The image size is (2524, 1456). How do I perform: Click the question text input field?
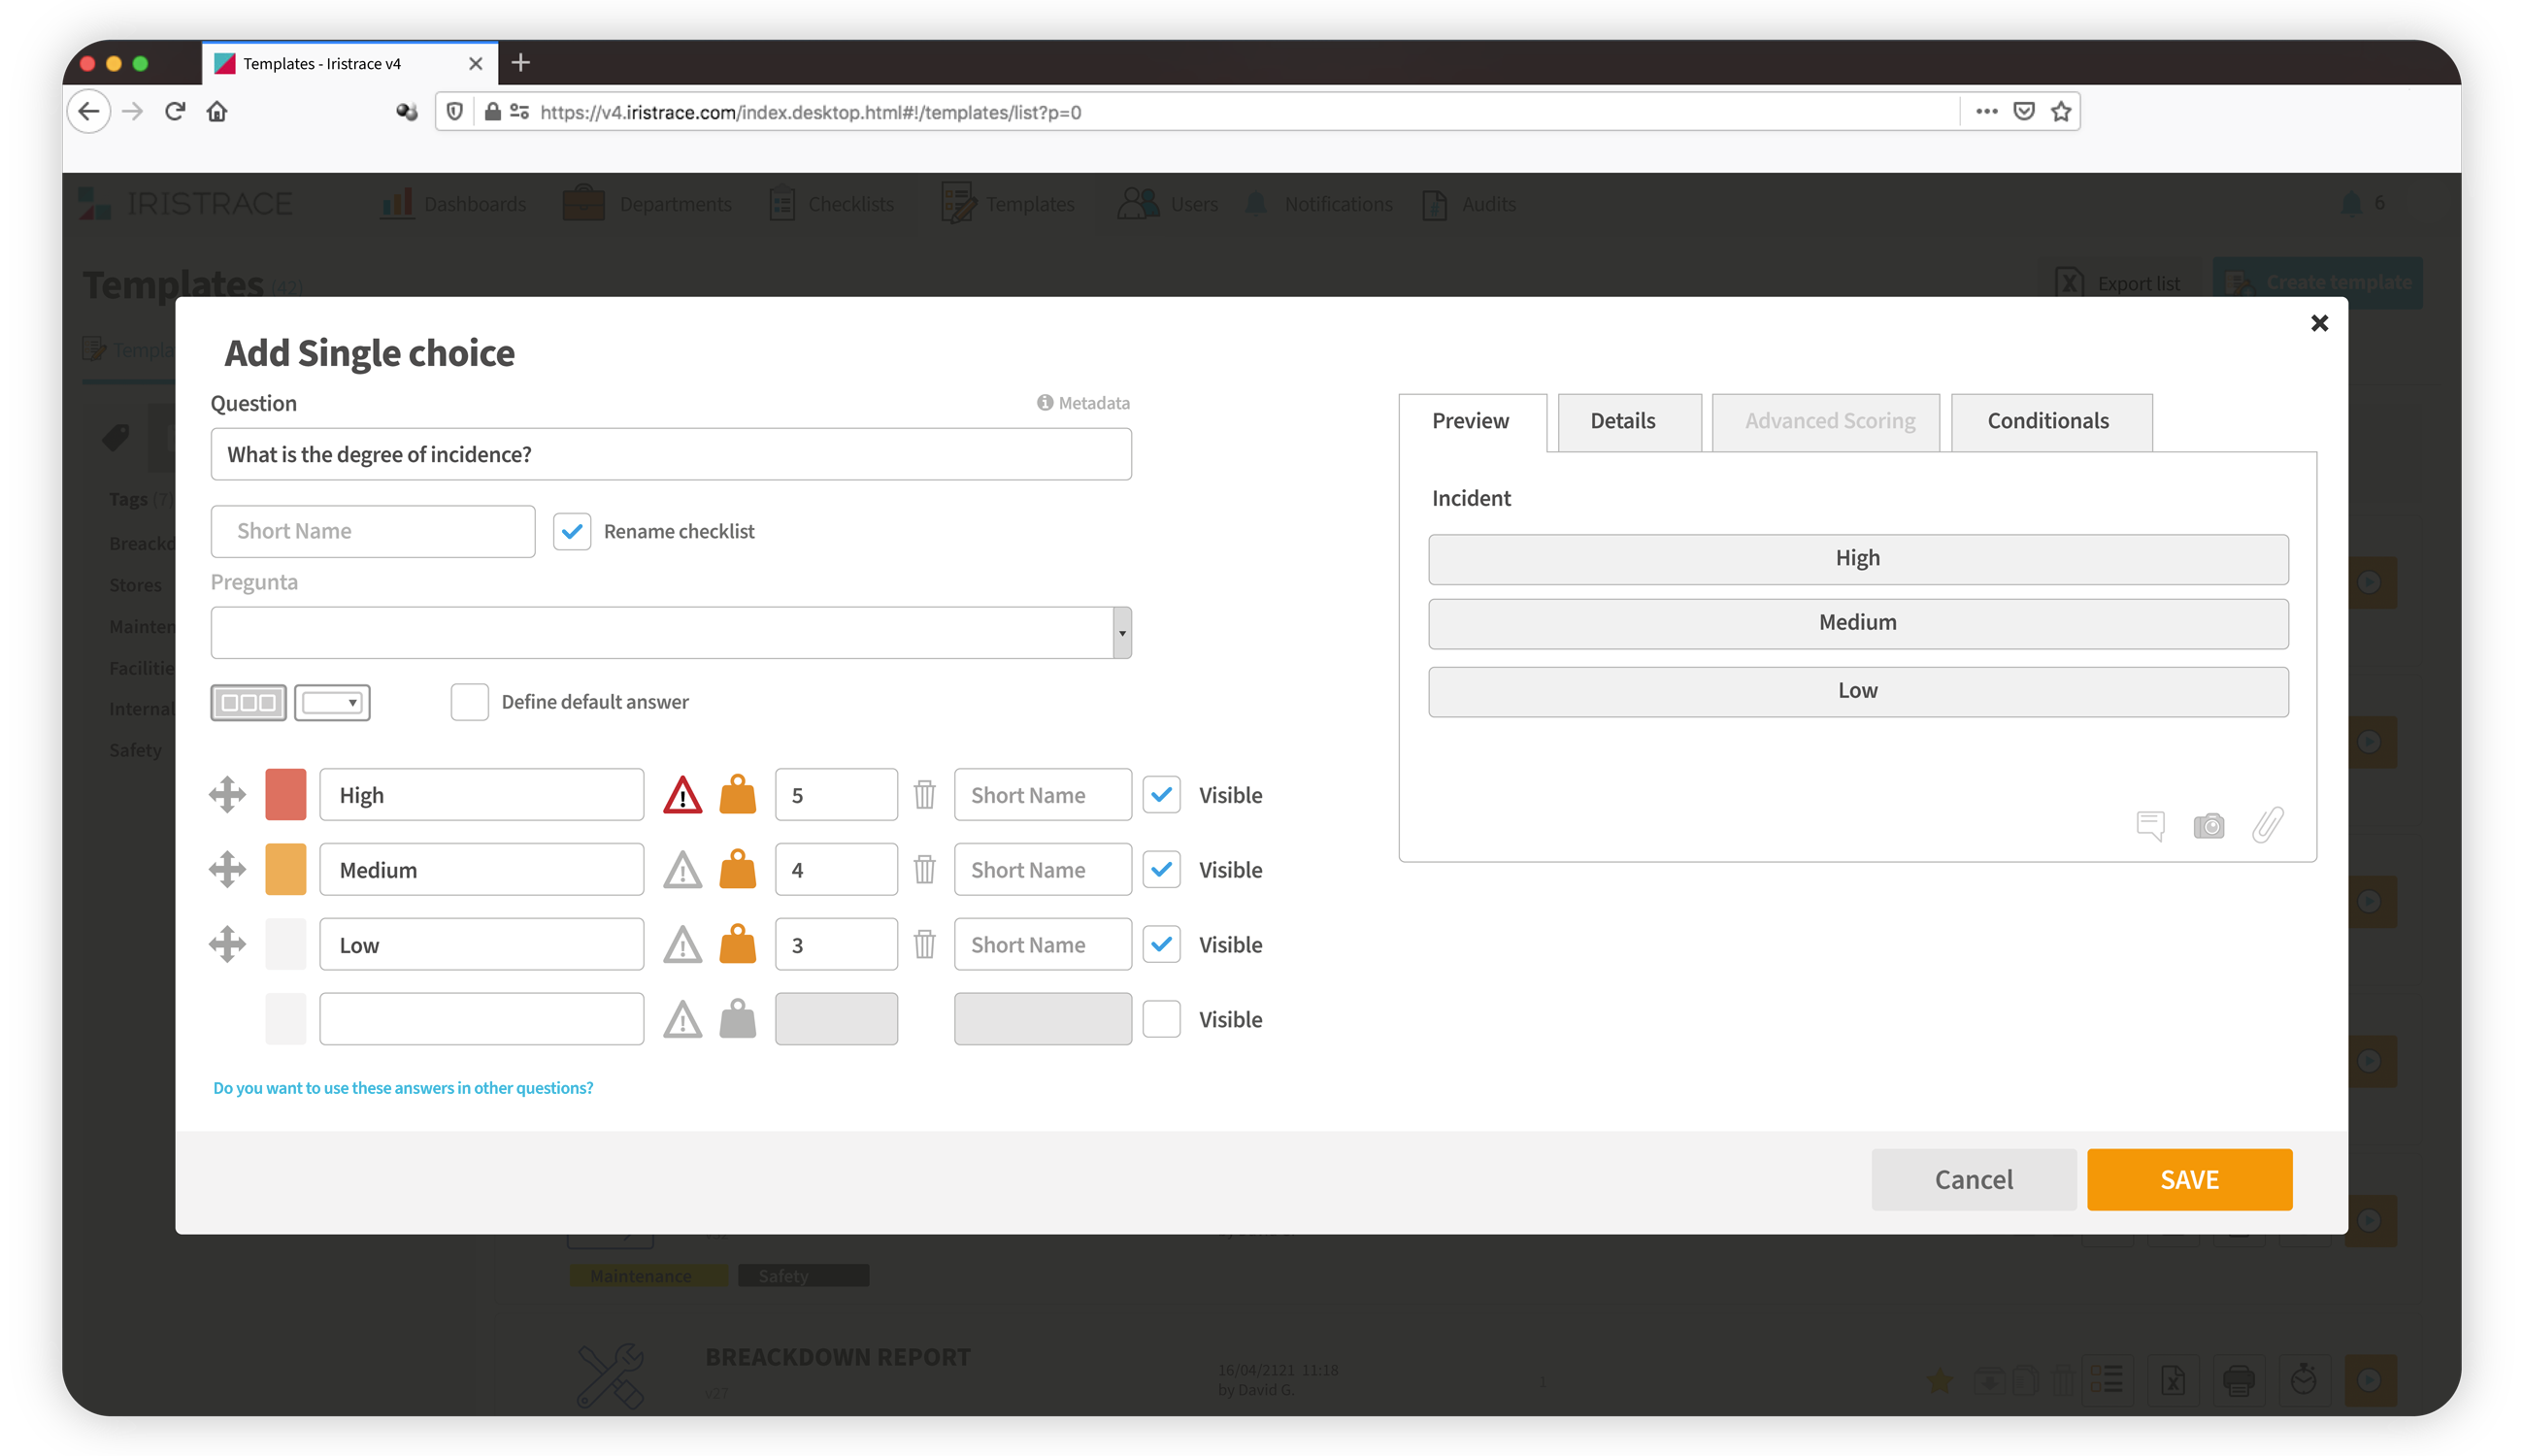[670, 454]
